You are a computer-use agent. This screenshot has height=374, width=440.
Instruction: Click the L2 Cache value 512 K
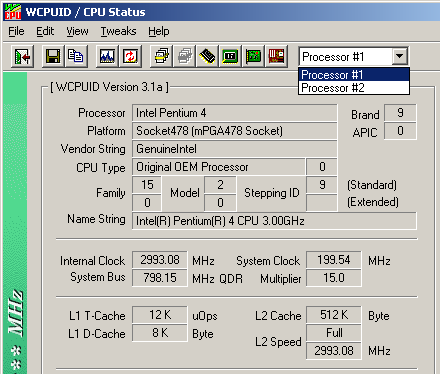coord(334,315)
